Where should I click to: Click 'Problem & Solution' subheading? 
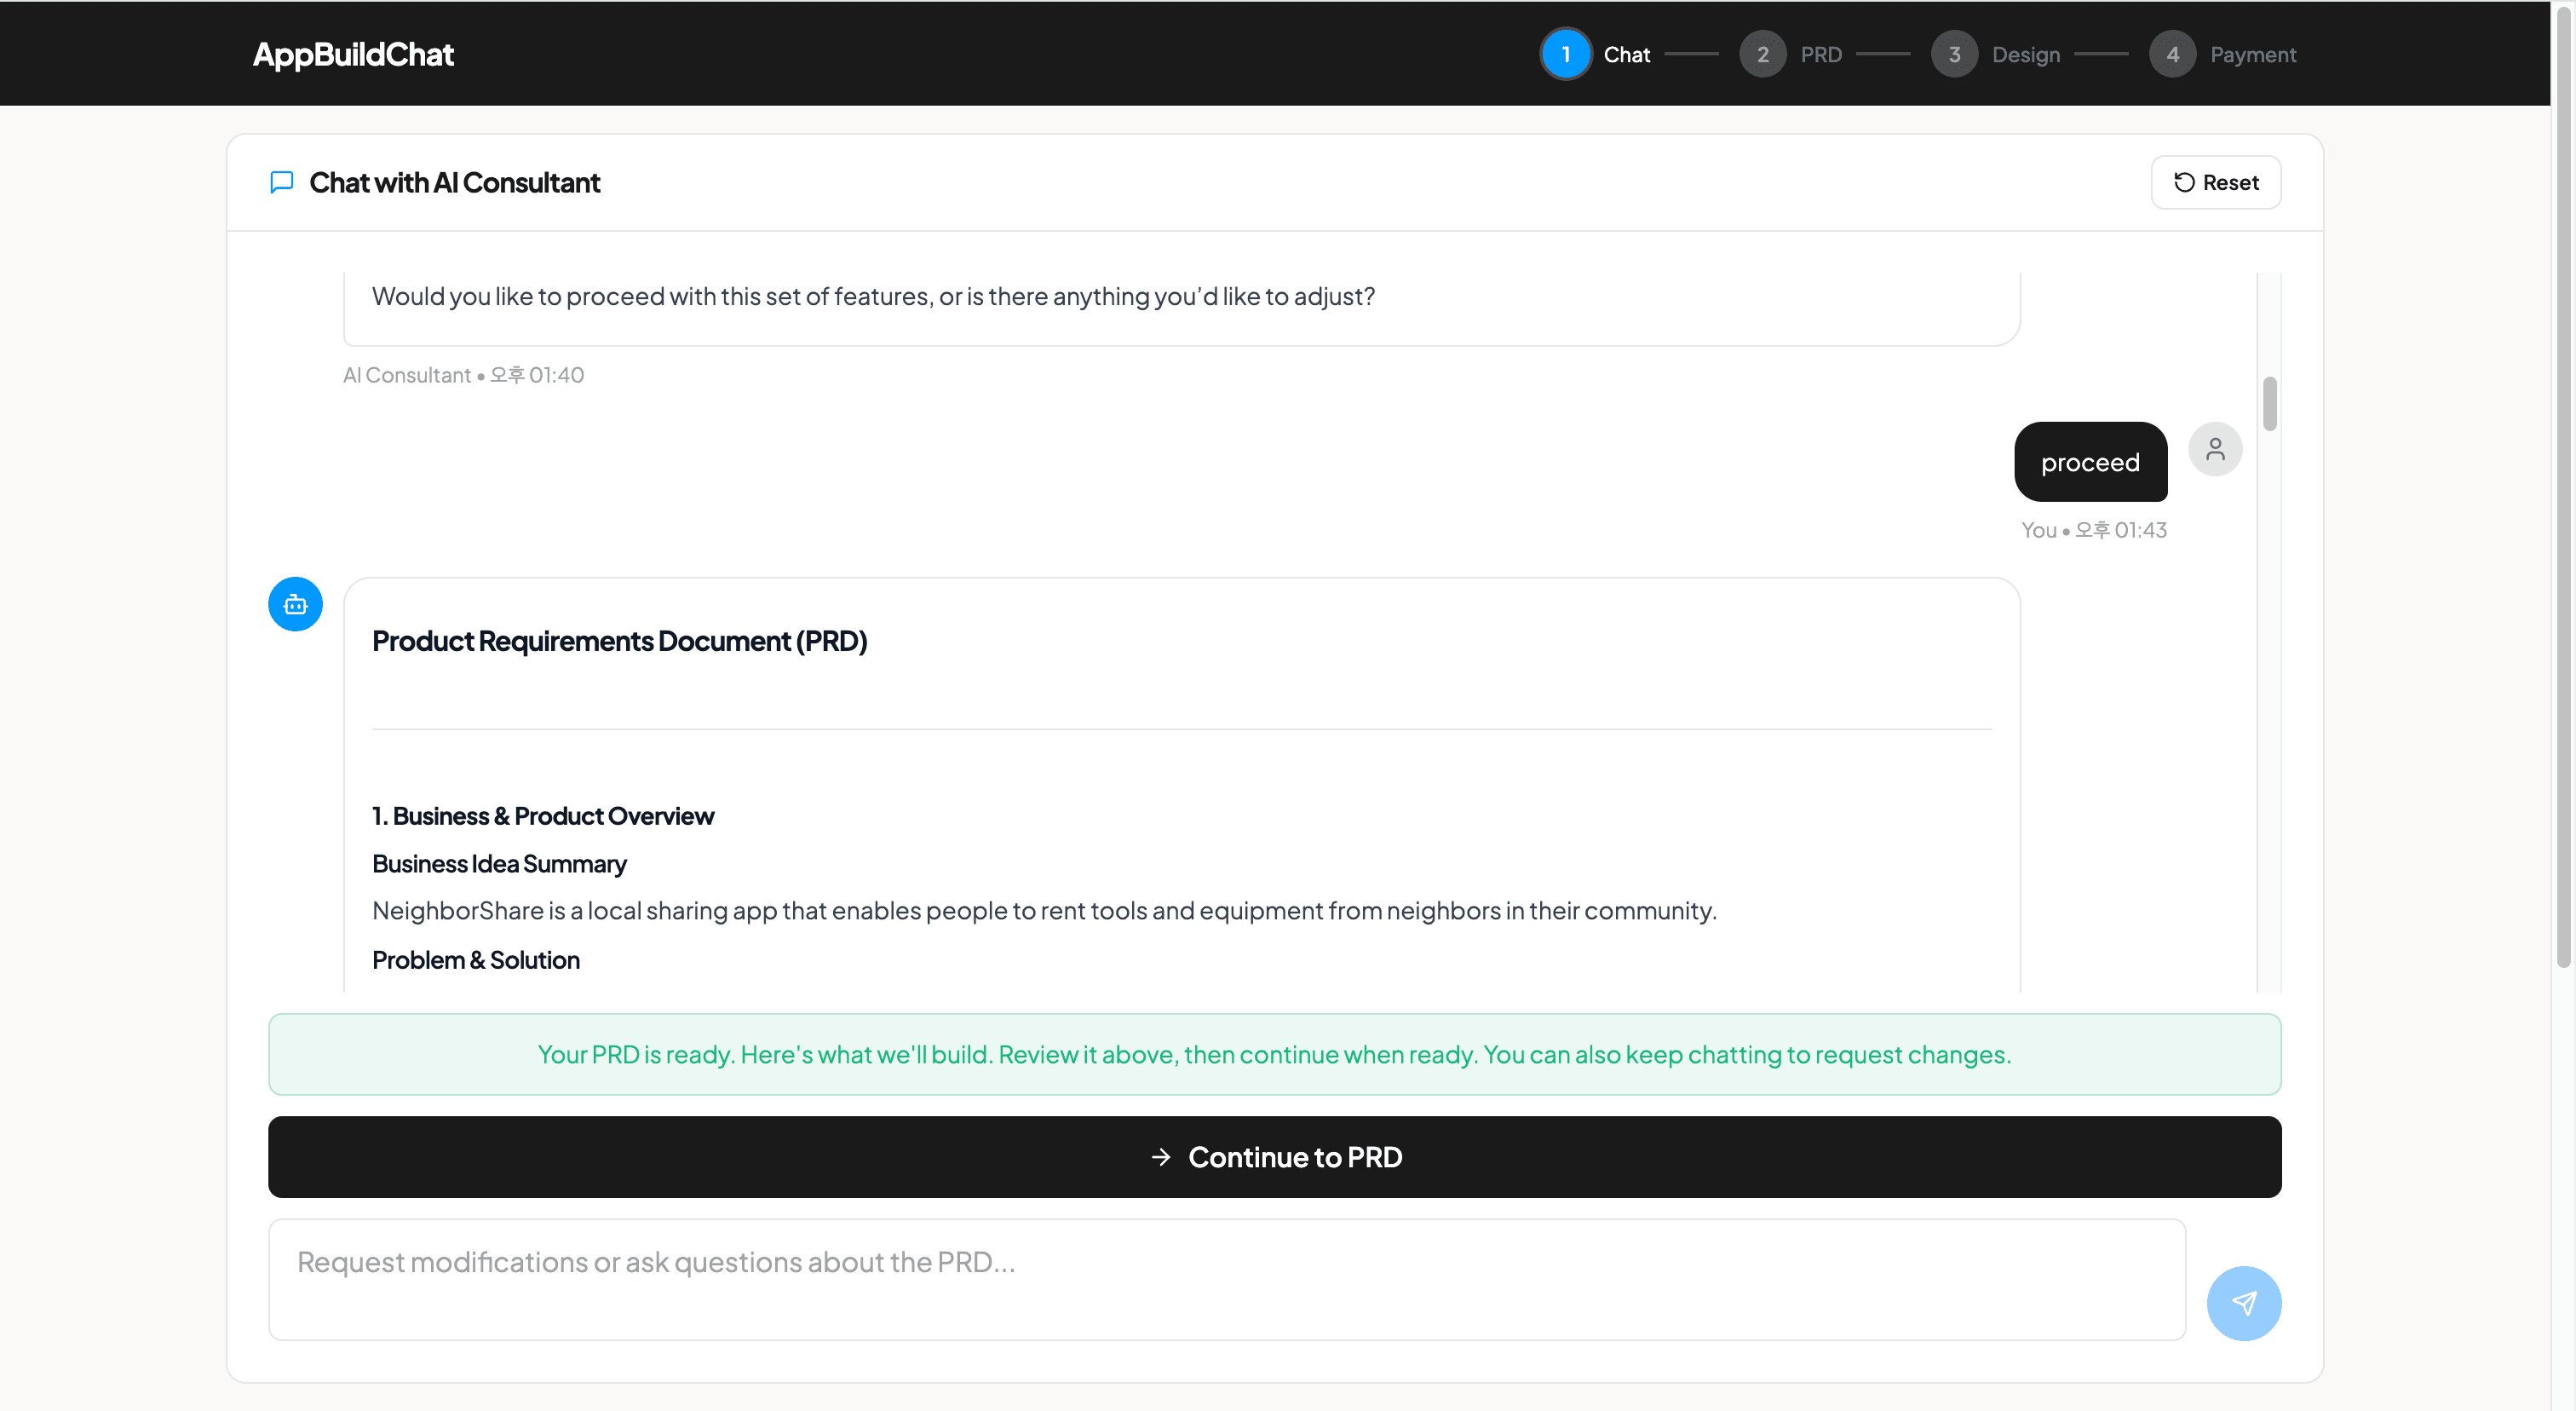(x=476, y=960)
